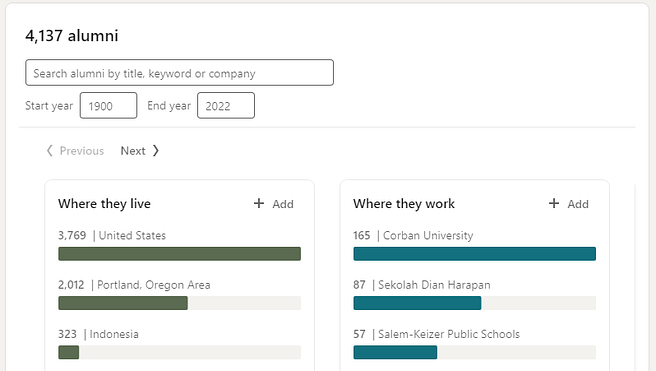Image resolution: width=656 pixels, height=371 pixels.
Task: Click the Start year field showing 1900
Action: tap(108, 105)
